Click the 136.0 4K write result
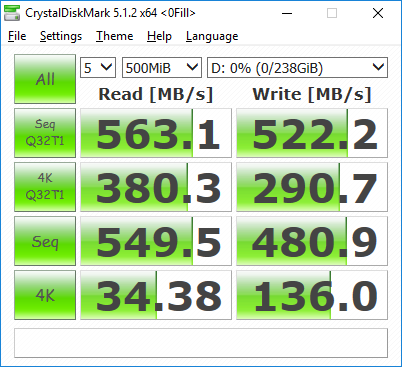The image size is (402, 367). click(312, 295)
